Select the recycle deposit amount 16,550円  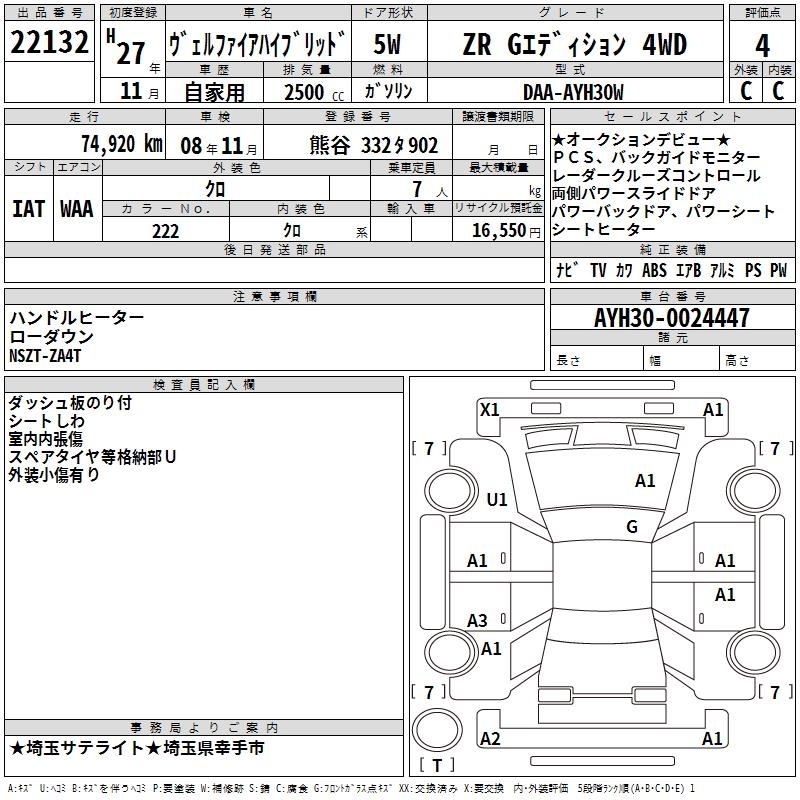click(x=497, y=231)
